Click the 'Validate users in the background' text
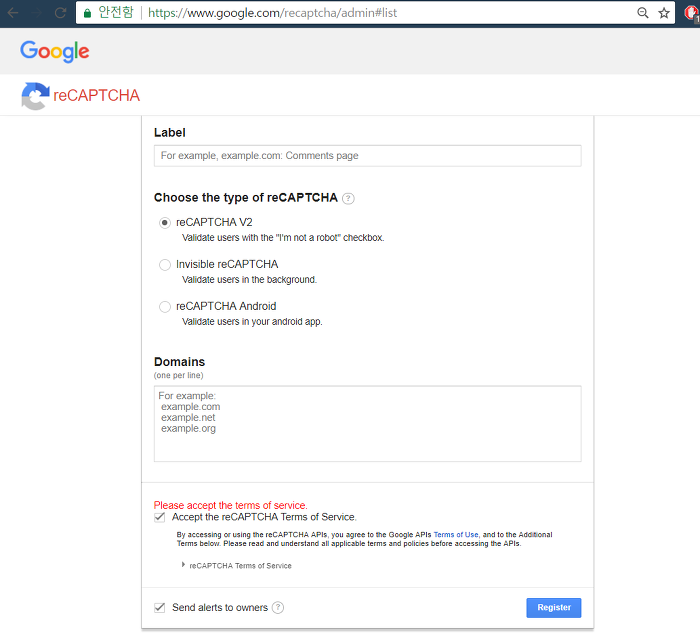 tap(249, 279)
